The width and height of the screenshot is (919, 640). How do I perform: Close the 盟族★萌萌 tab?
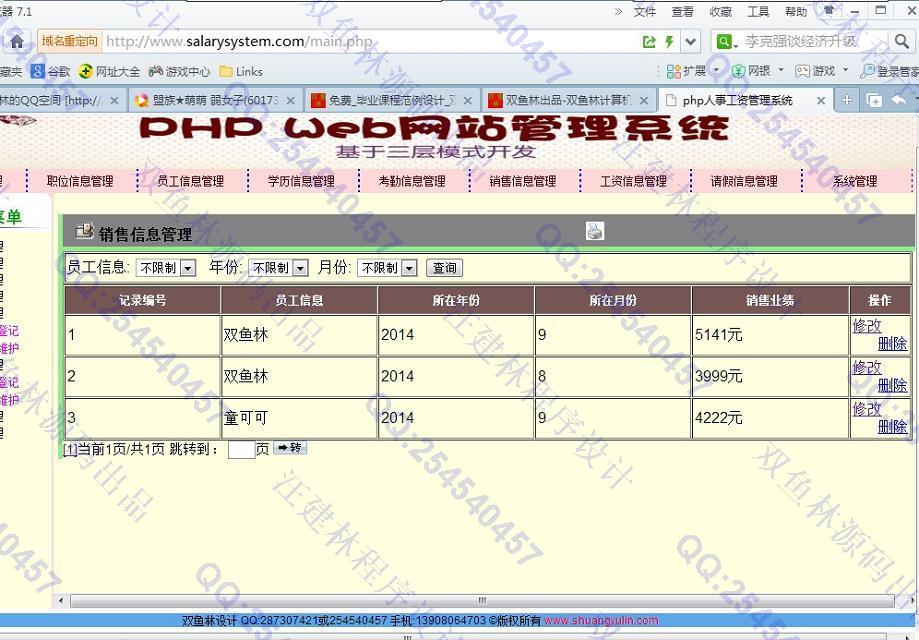pyautogui.click(x=290, y=101)
